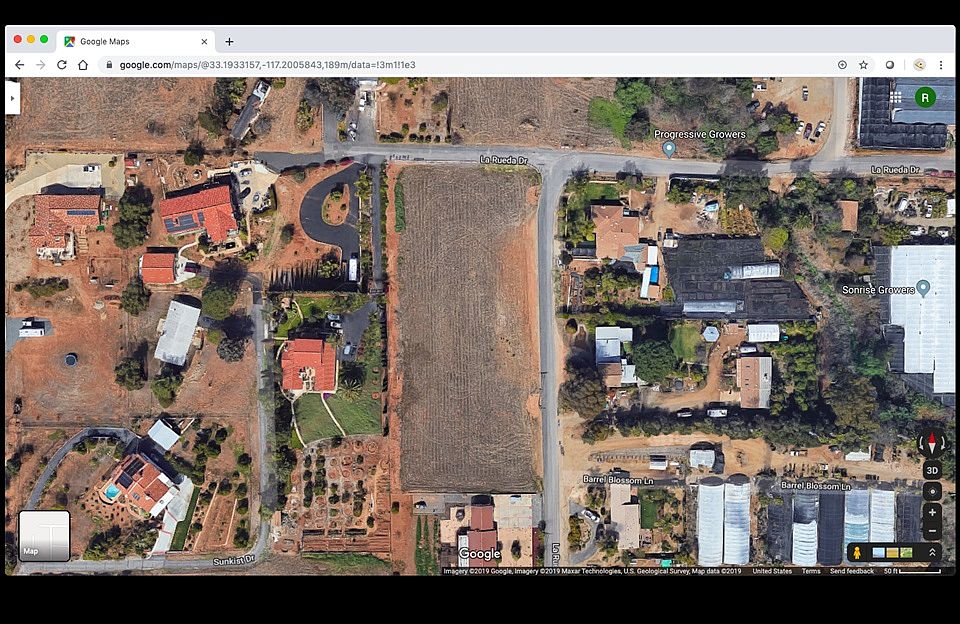Click Send feedback link

(852, 571)
